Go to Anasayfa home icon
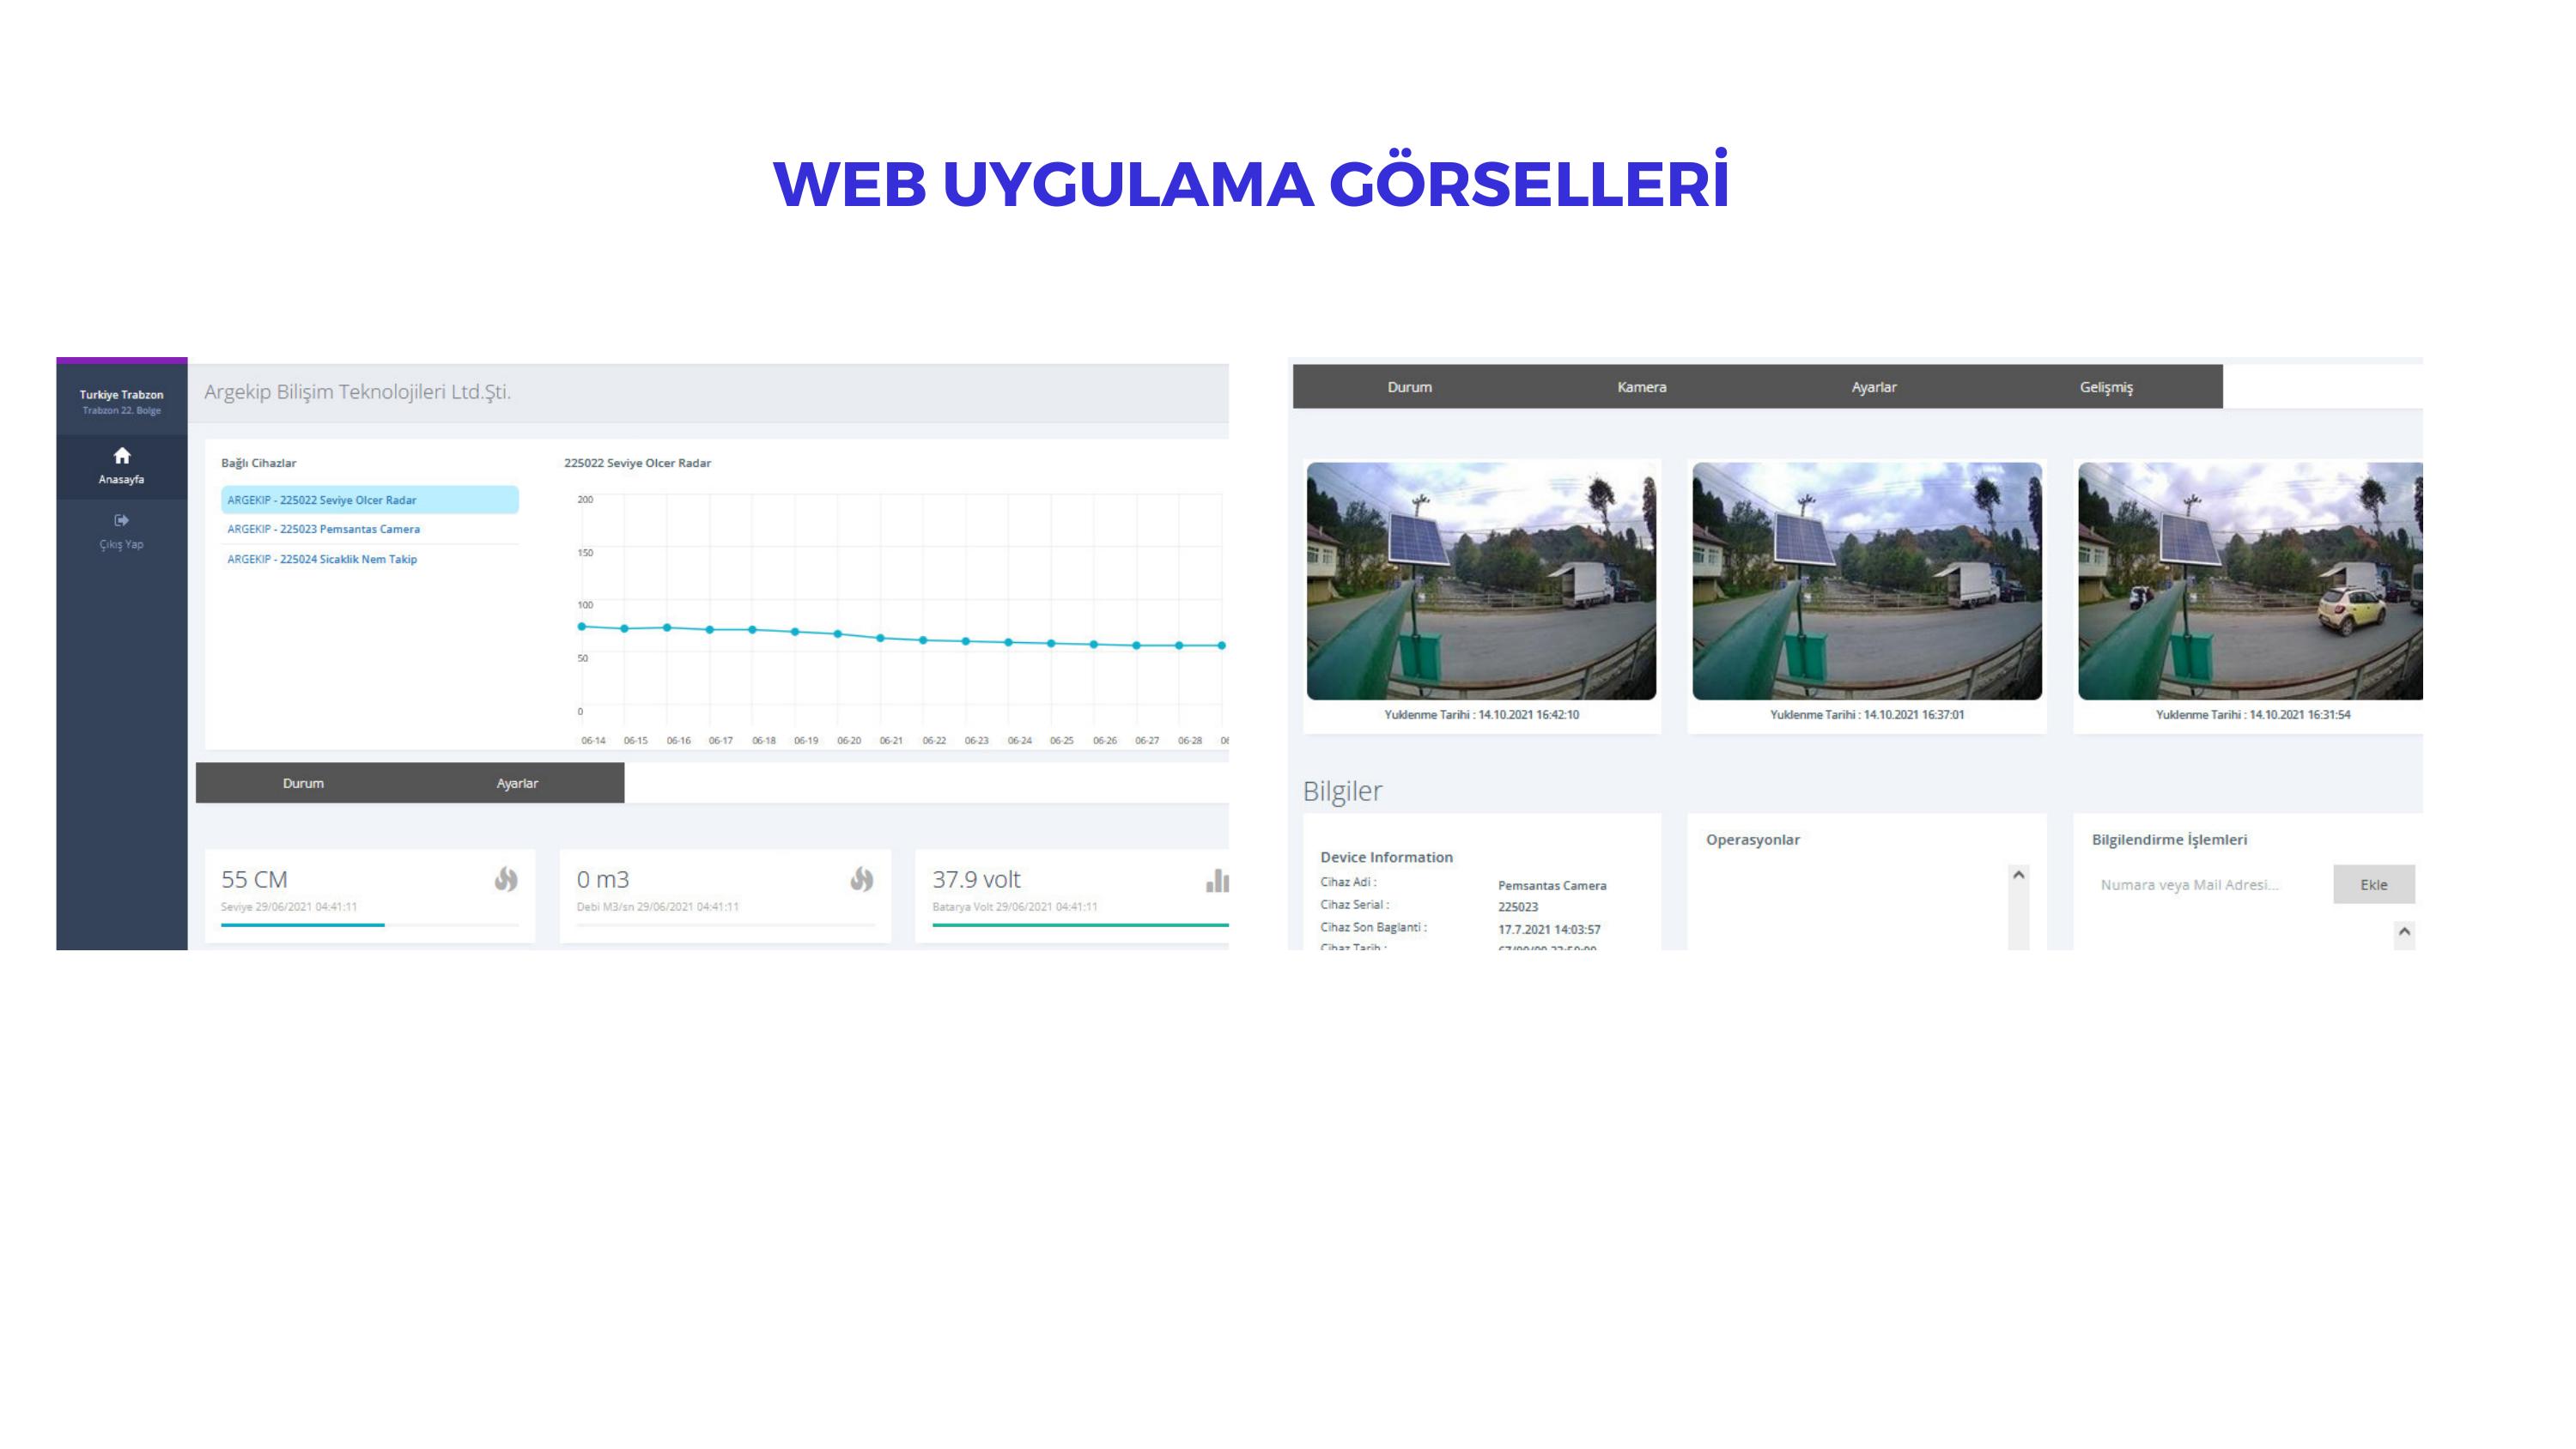Image resolution: width=2576 pixels, height=1449 pixels. tap(122, 456)
